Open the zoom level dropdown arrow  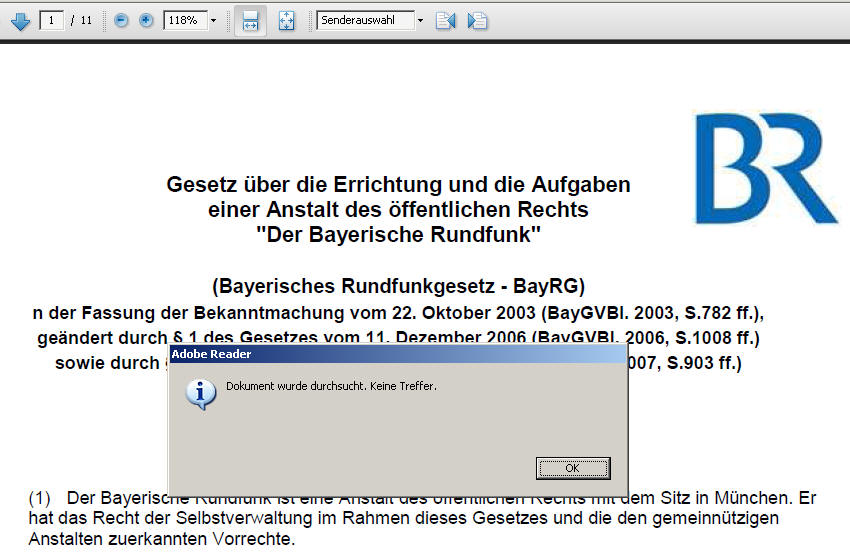click(214, 21)
